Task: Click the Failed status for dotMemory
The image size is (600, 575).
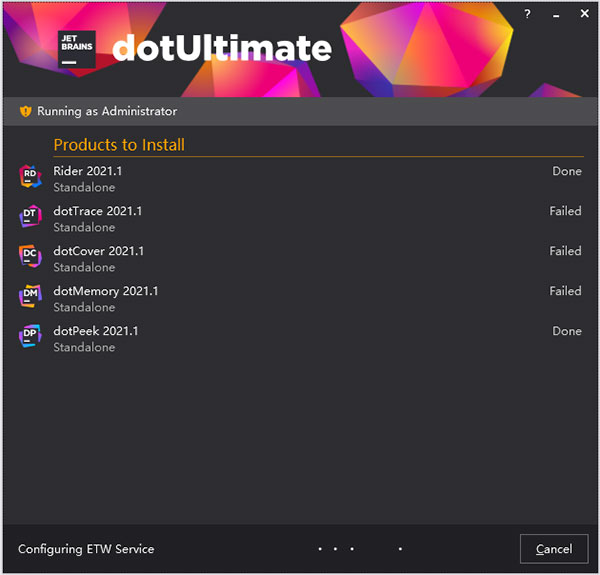Action: tap(566, 291)
